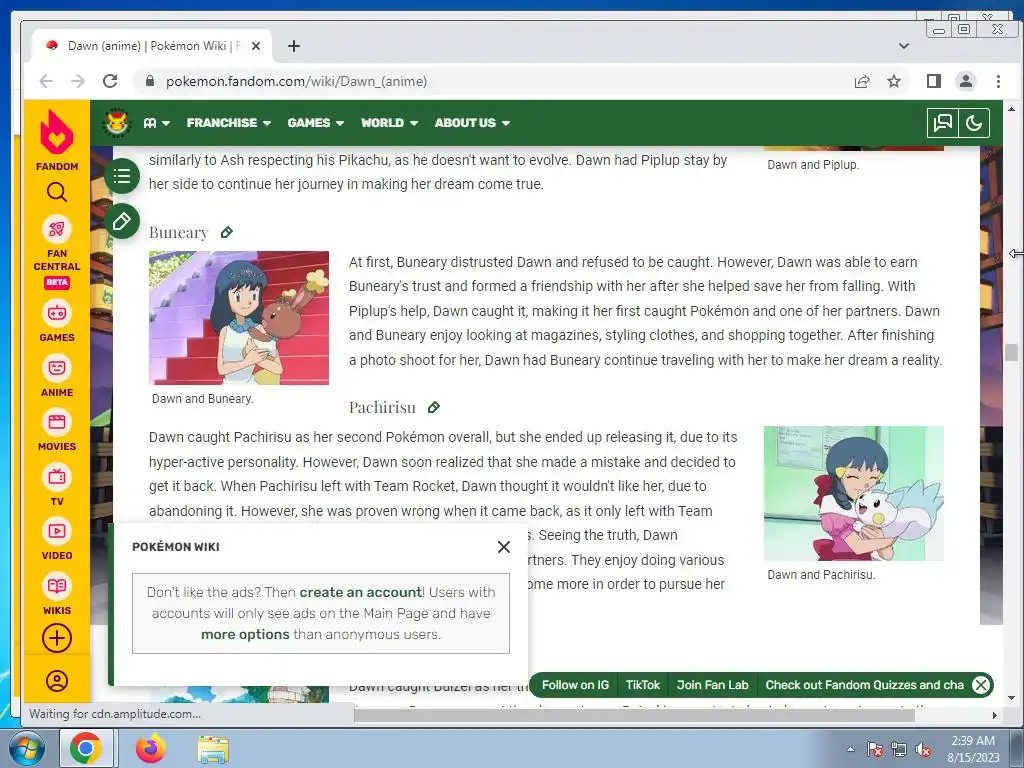Open the Games sidebar icon

[57, 313]
